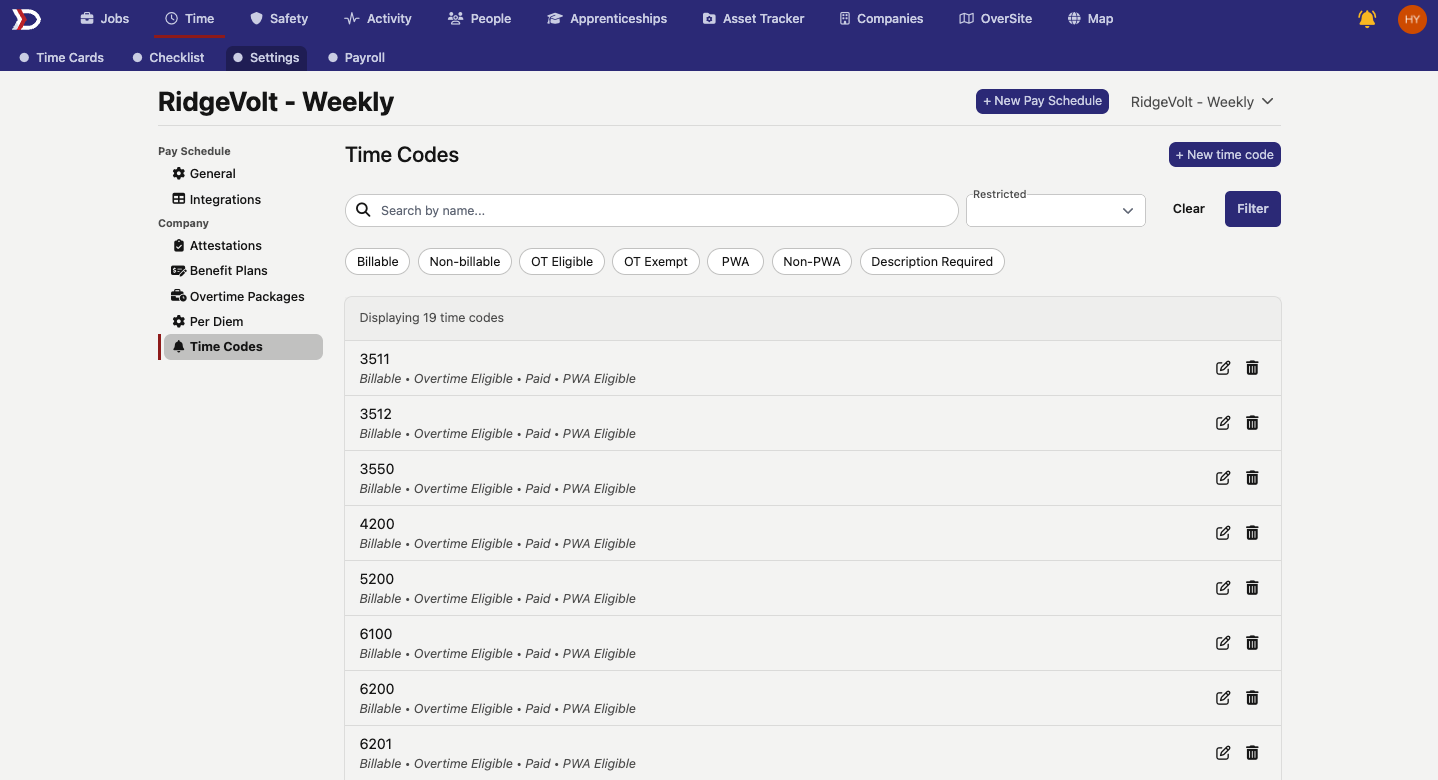Edit time code 3511

[1223, 368]
